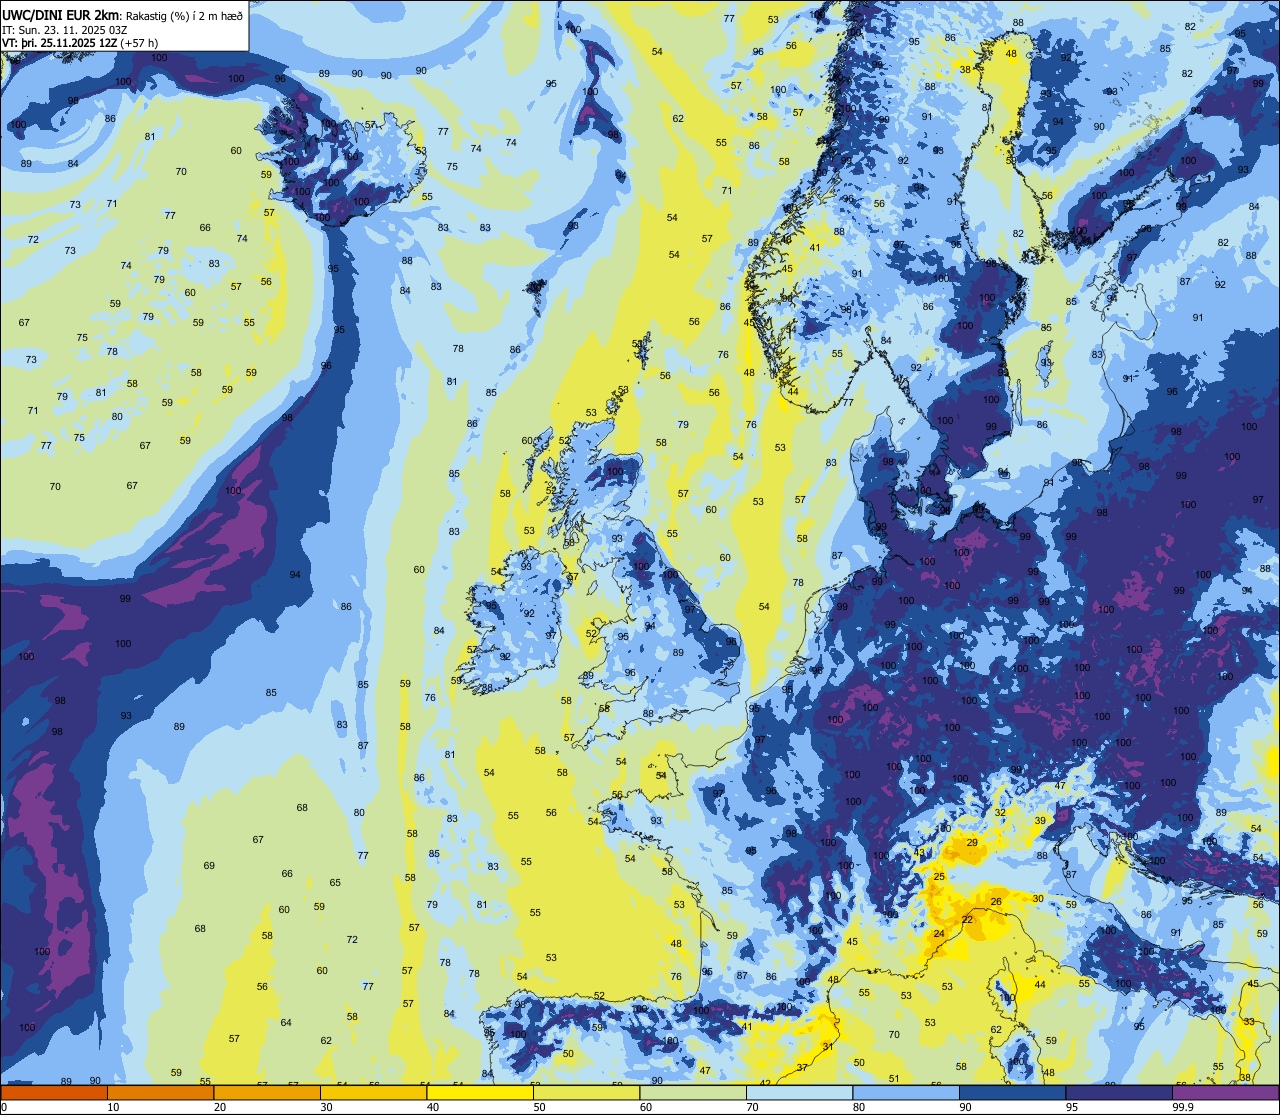Click the humidity value '29' on the map

[x=973, y=843]
